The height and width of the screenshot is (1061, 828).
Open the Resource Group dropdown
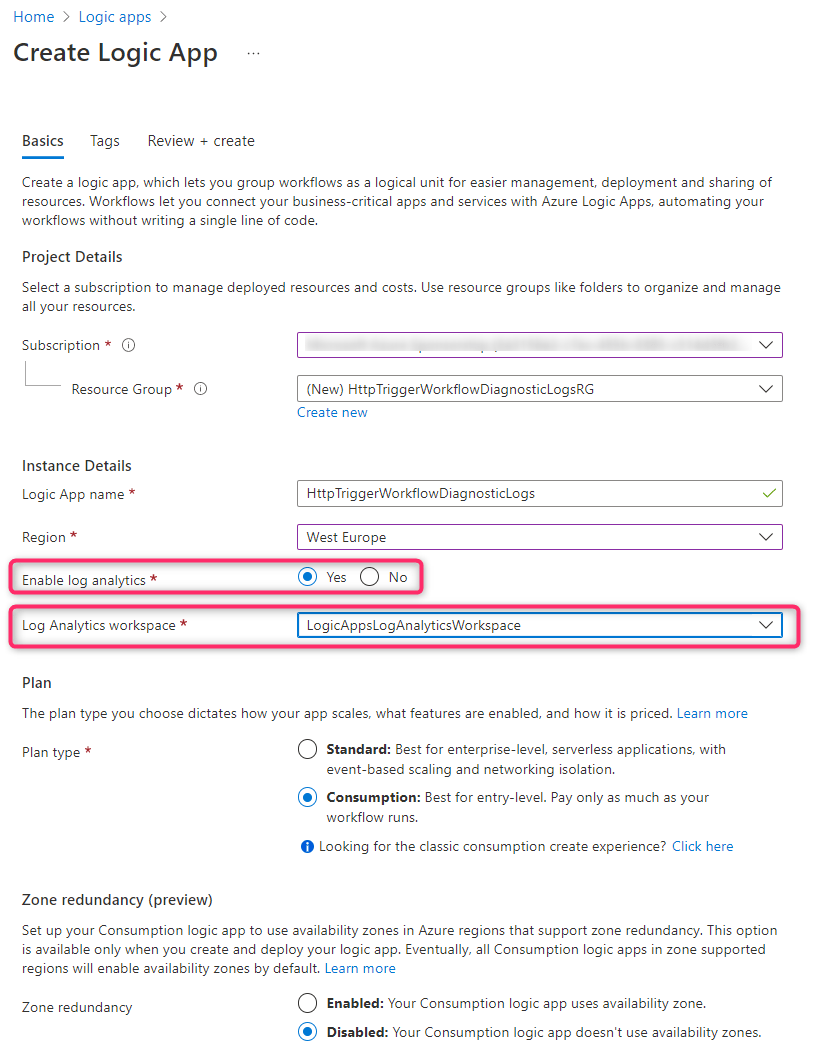(767, 388)
